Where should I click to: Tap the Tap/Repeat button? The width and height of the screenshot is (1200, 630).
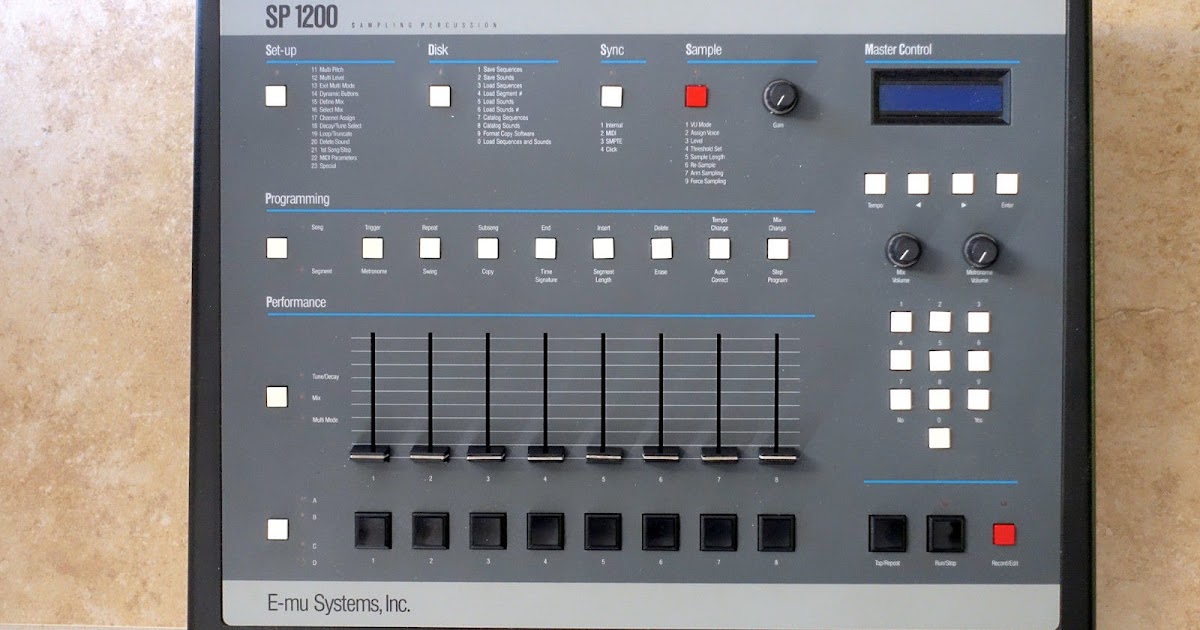click(886, 533)
